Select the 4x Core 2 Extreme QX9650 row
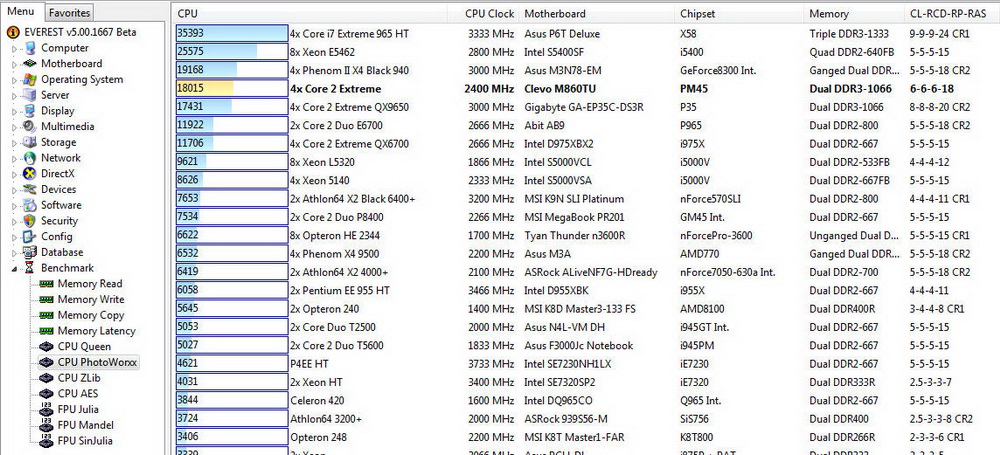 coord(587,107)
